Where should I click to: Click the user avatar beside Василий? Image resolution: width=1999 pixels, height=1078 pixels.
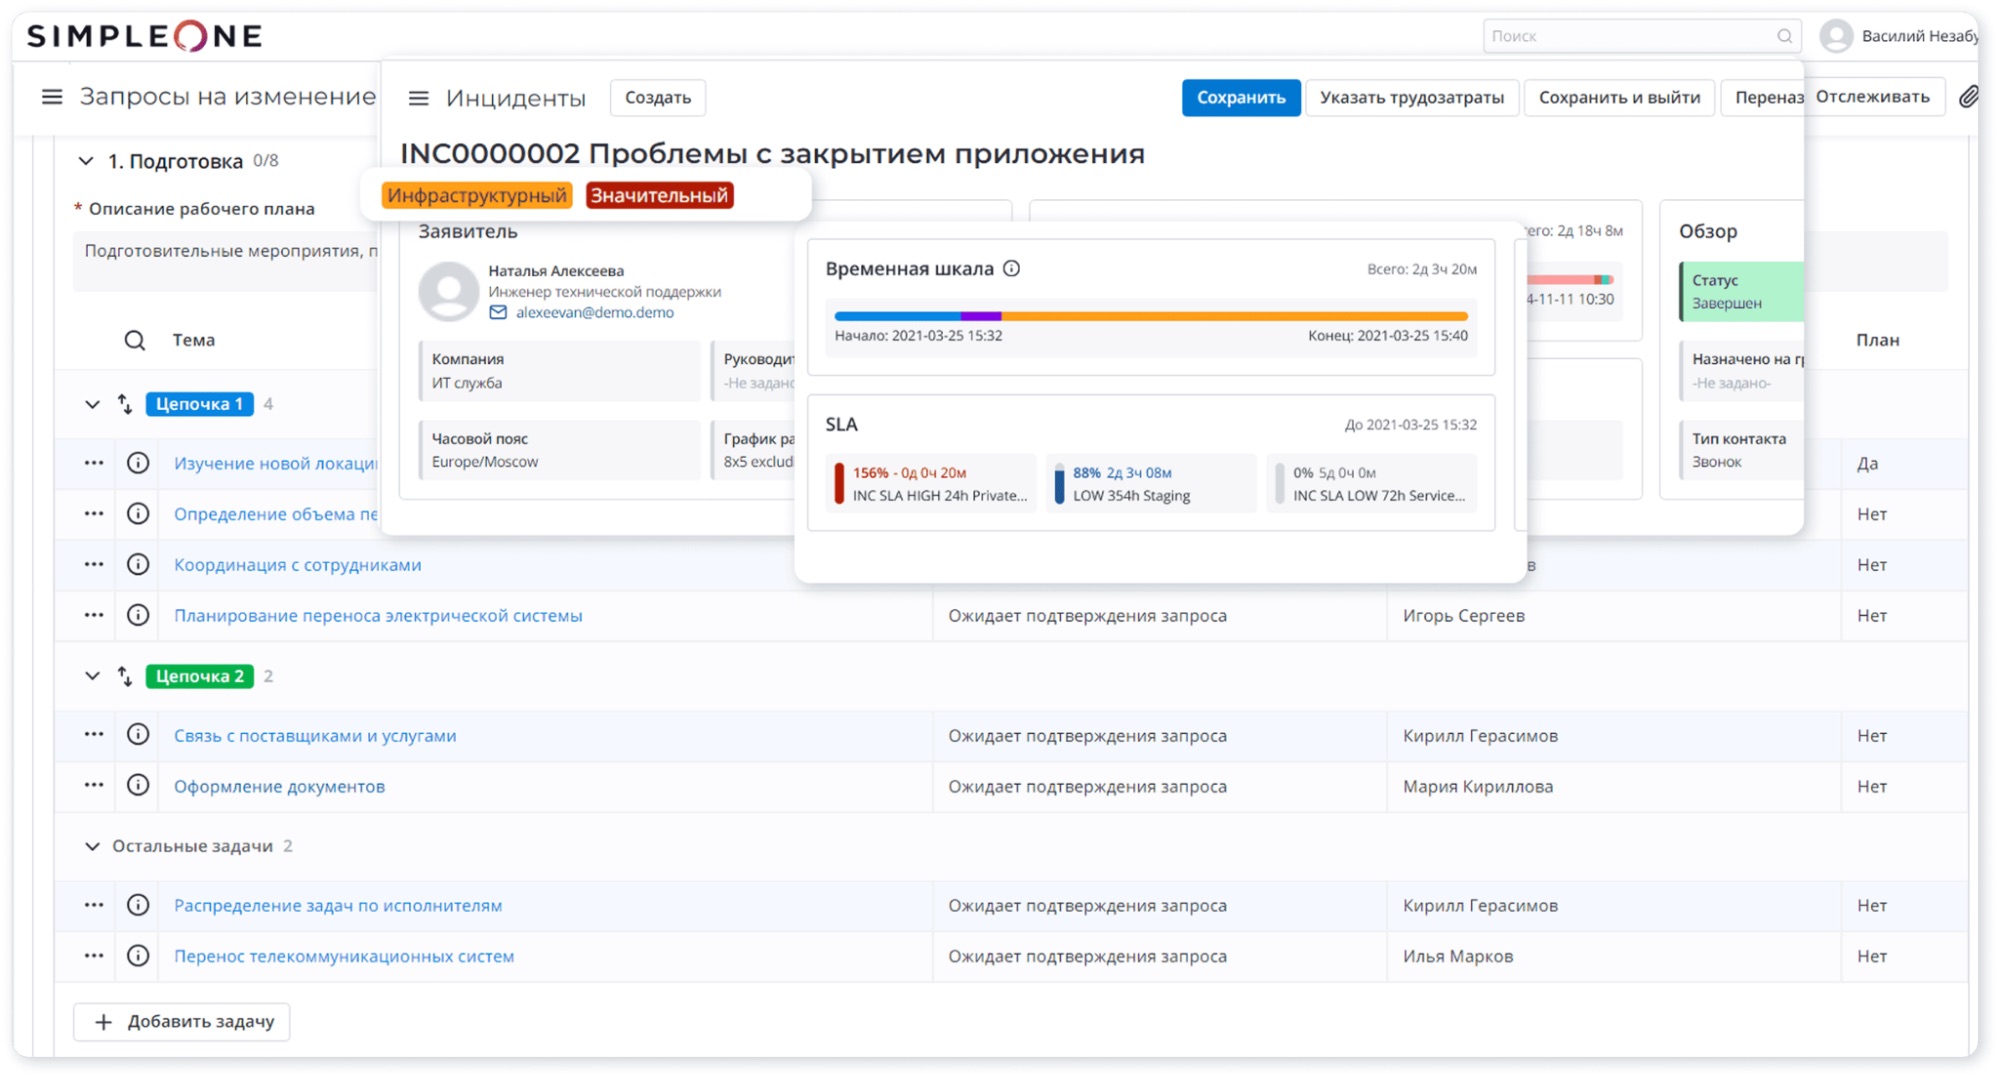[1836, 36]
